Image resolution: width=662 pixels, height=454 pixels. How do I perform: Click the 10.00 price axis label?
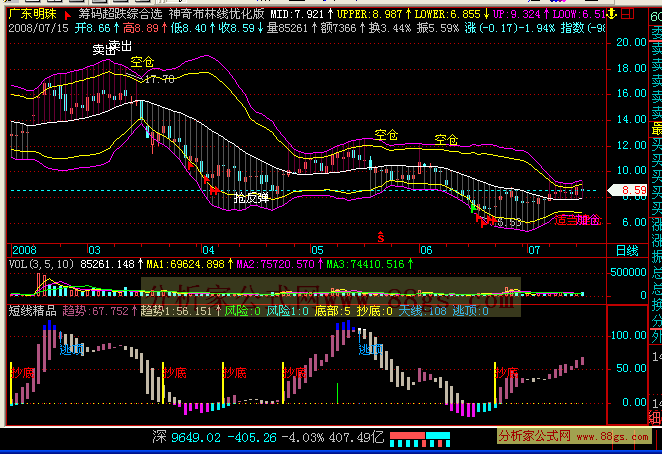pos(631,171)
